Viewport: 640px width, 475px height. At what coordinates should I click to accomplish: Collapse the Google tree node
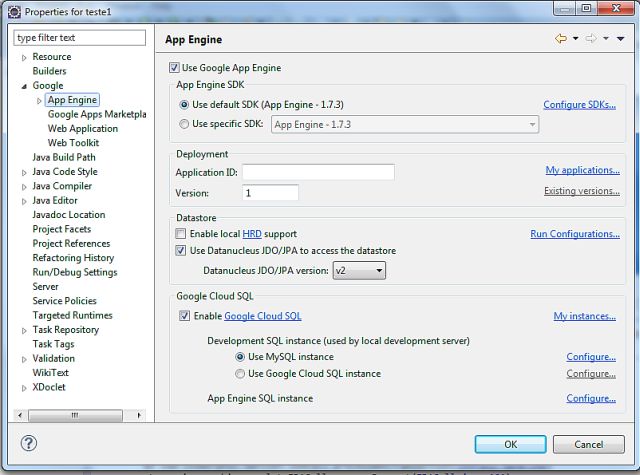[24, 86]
